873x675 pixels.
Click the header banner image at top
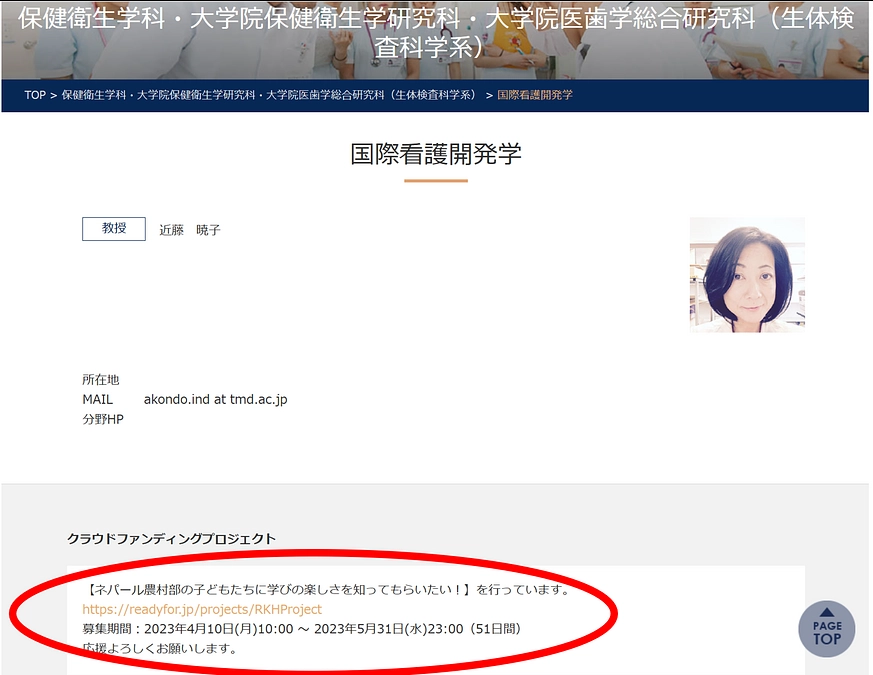click(x=436, y=40)
